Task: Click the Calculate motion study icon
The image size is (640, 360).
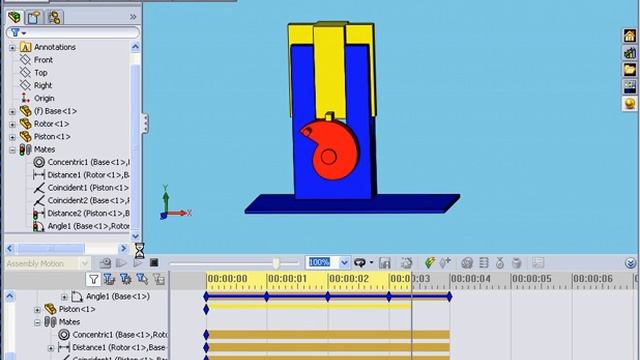Action: [x=105, y=263]
